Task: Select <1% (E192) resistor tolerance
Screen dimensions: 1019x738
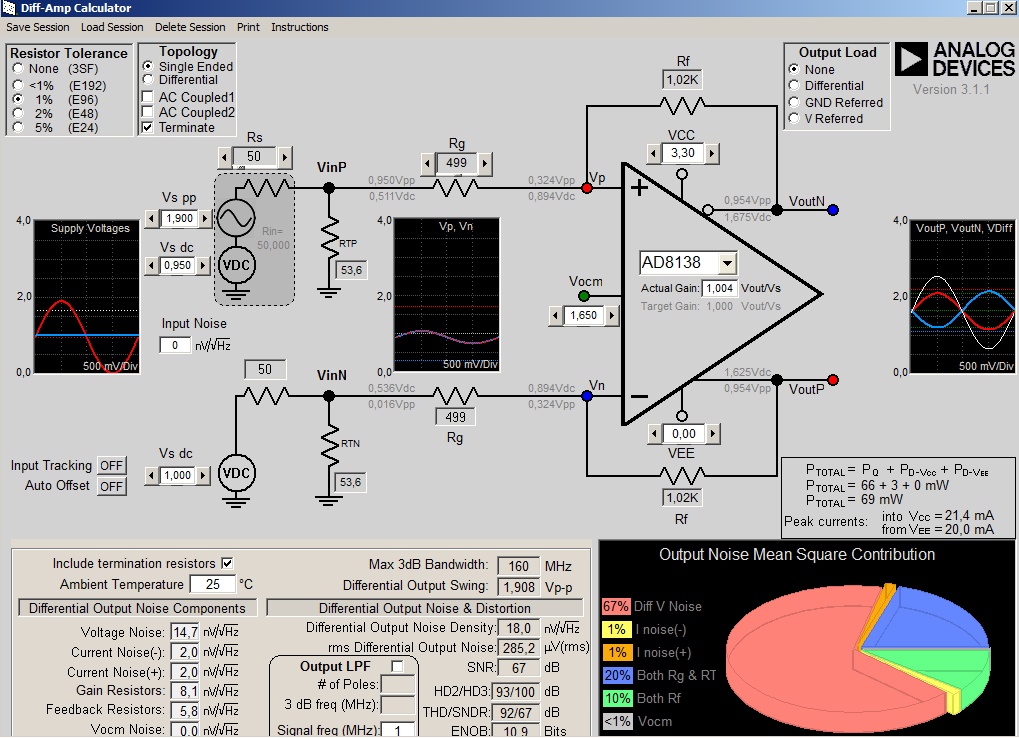Action: pyautogui.click(x=18, y=85)
